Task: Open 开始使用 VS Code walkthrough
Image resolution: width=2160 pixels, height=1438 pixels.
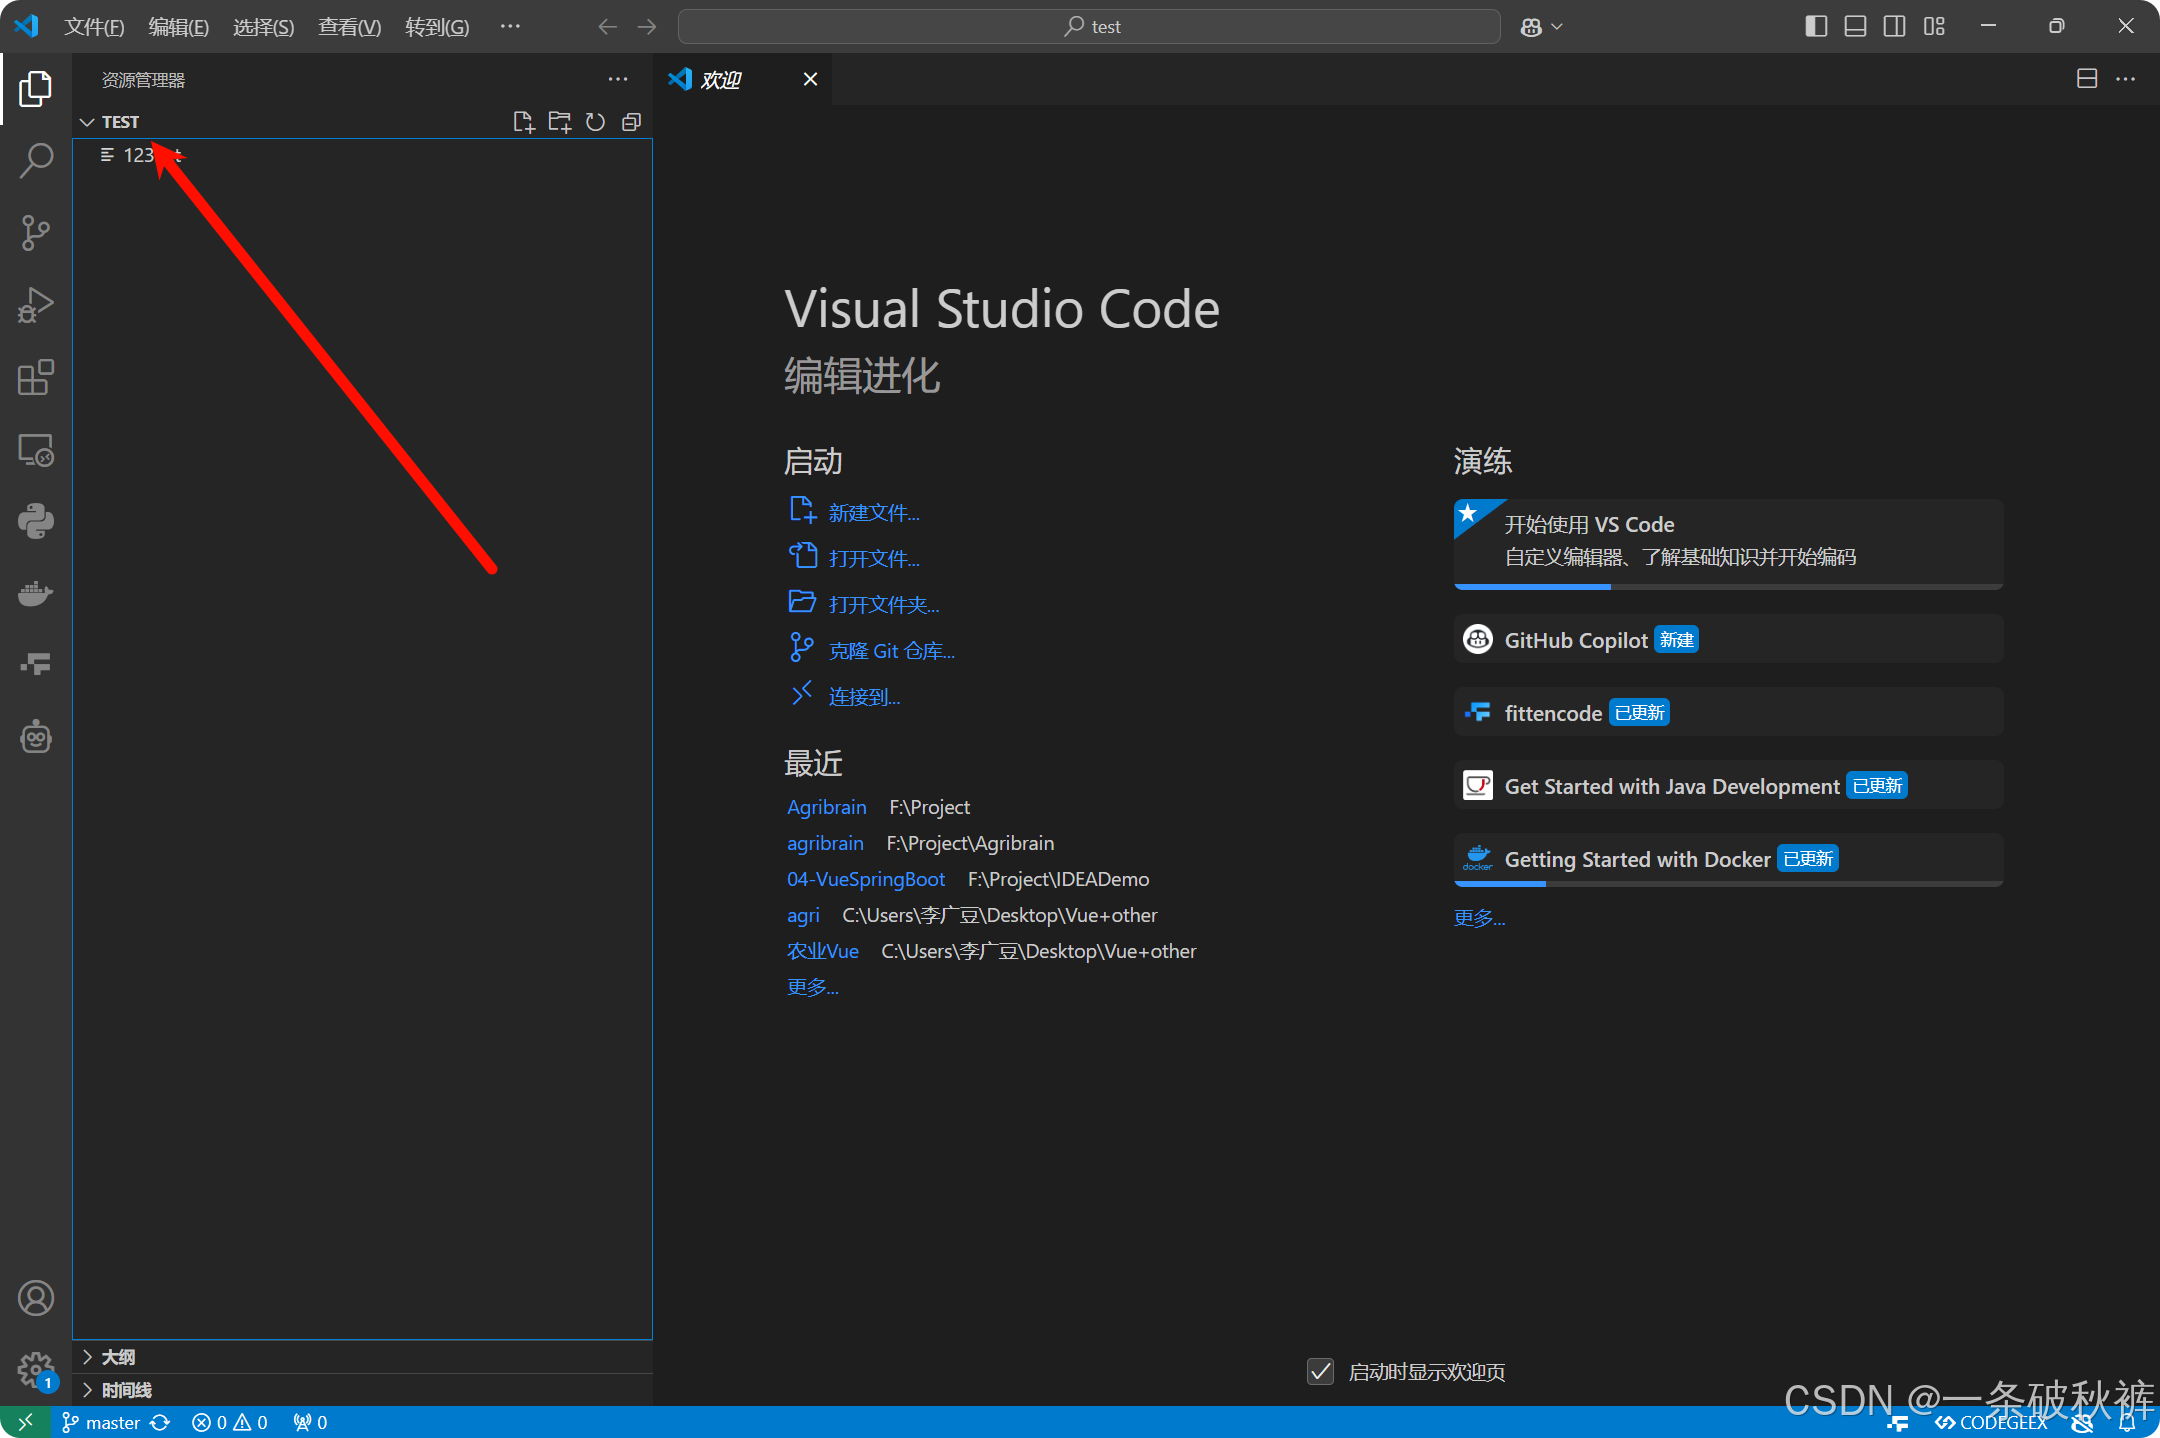Action: click(x=1728, y=543)
